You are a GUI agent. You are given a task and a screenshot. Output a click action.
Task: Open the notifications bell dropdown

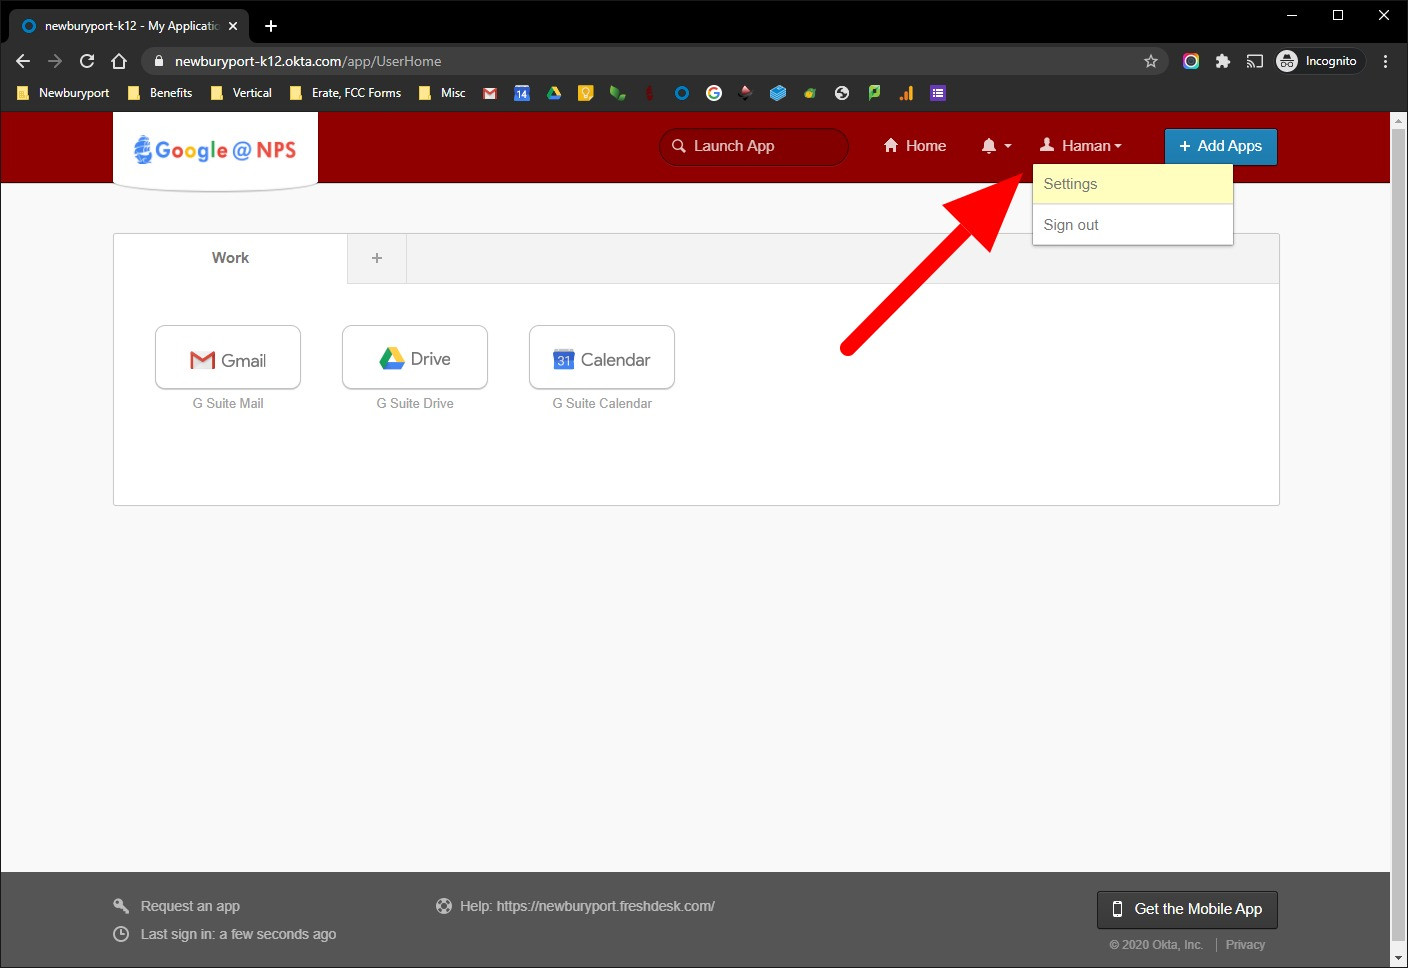coord(996,146)
